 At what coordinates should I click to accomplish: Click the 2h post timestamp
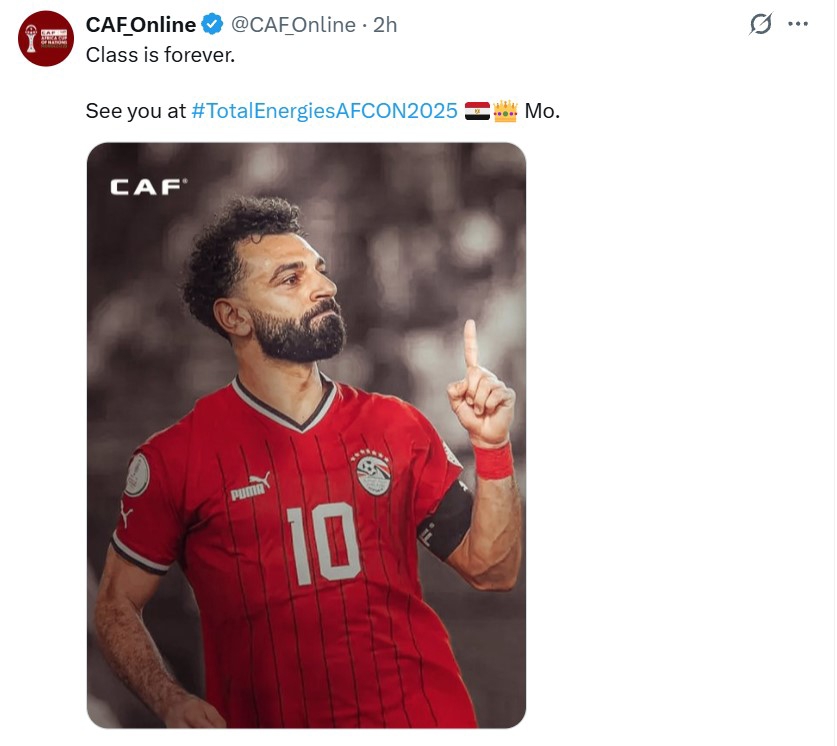[x=385, y=25]
